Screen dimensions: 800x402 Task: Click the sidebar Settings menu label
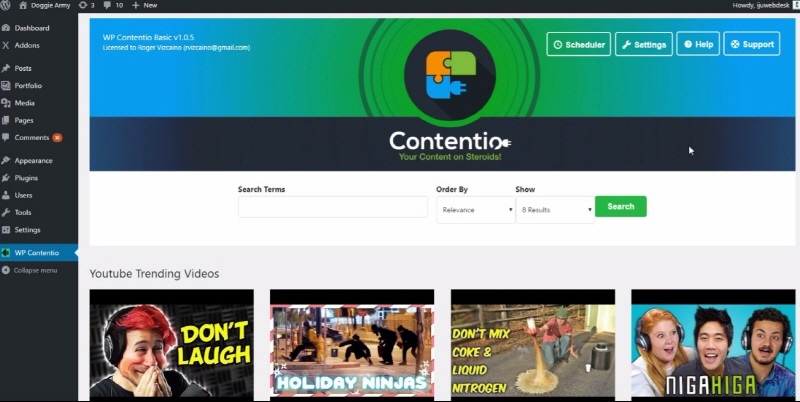coord(28,230)
